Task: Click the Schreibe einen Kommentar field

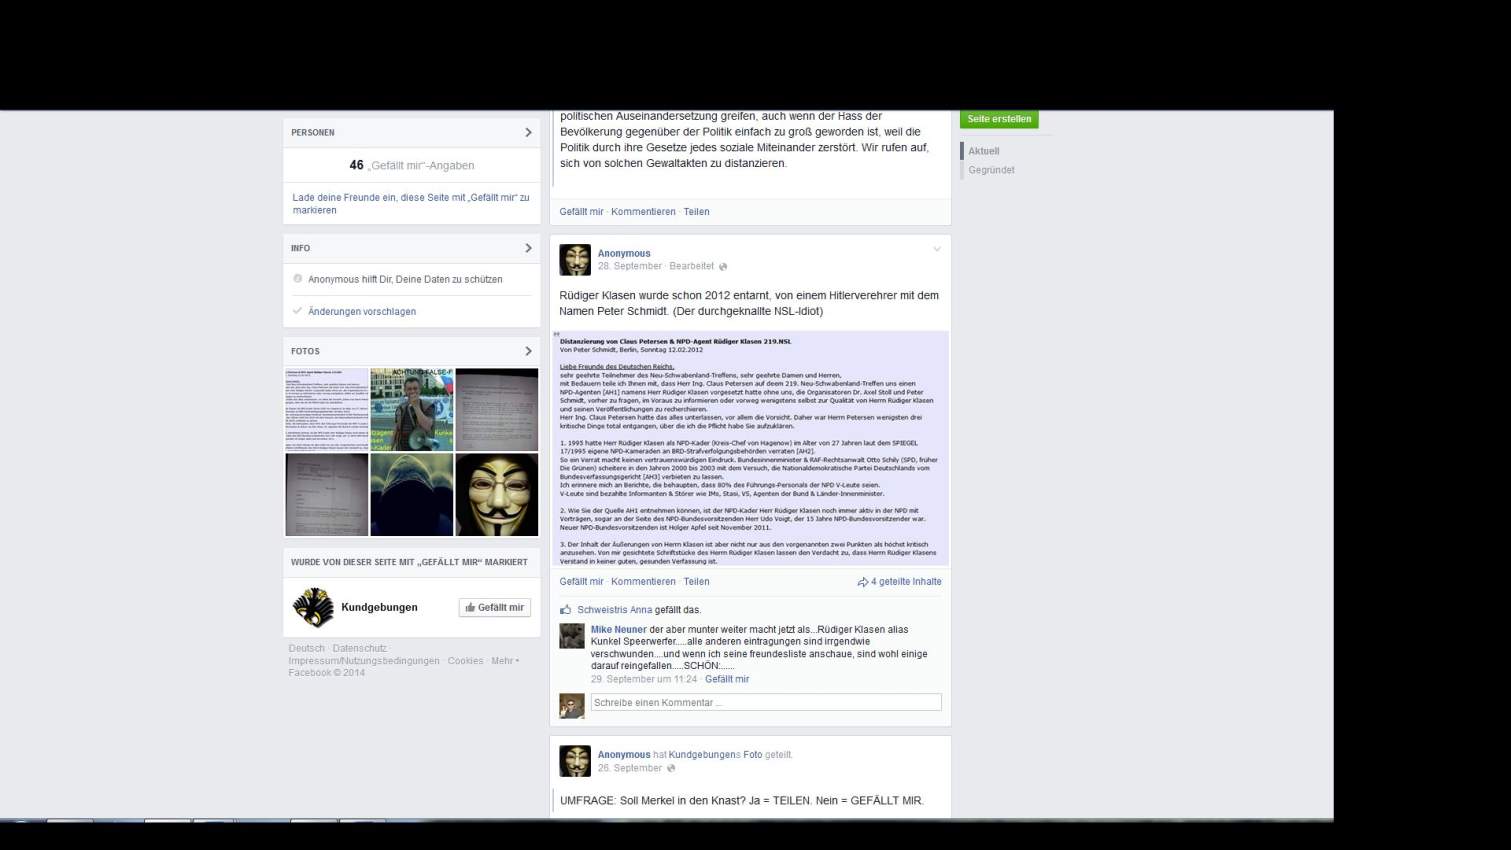Action: [766, 702]
